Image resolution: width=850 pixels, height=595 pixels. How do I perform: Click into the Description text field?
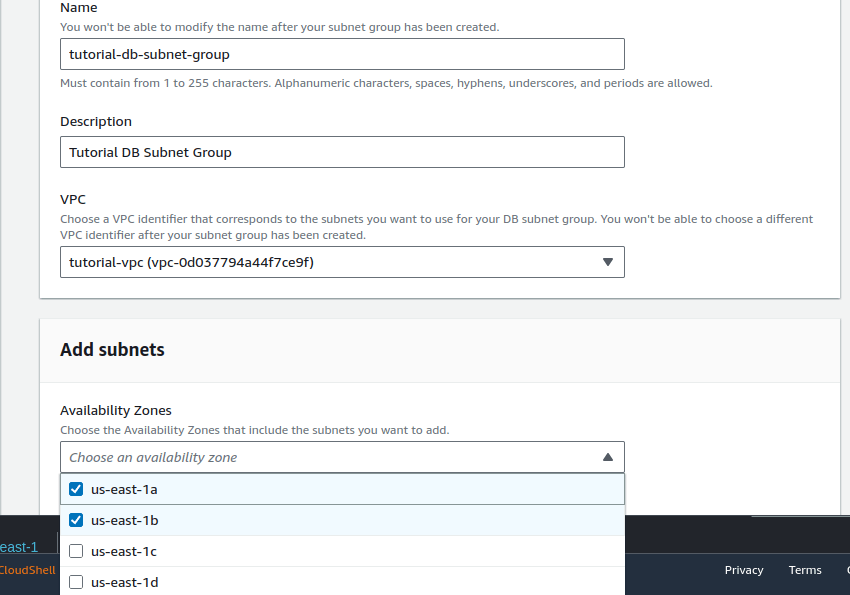(x=342, y=152)
